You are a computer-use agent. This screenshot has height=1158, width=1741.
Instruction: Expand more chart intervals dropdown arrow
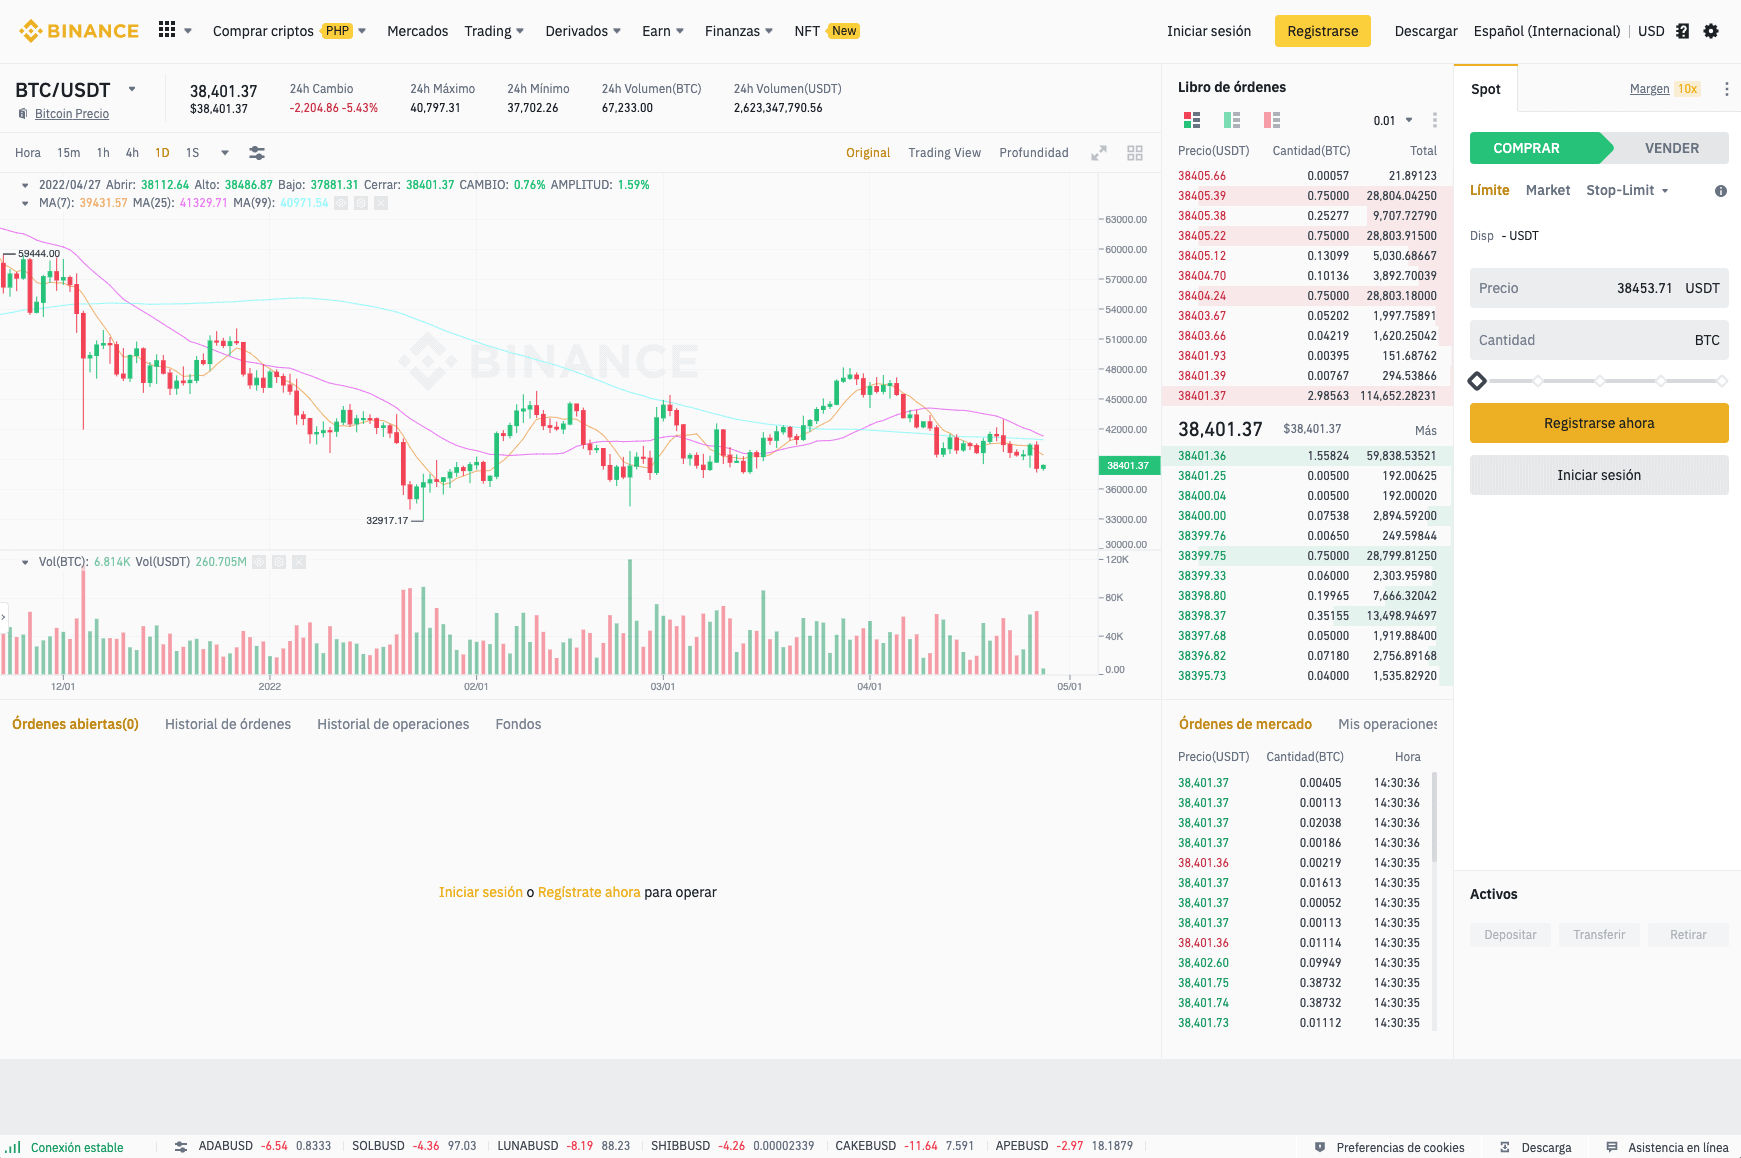[225, 153]
